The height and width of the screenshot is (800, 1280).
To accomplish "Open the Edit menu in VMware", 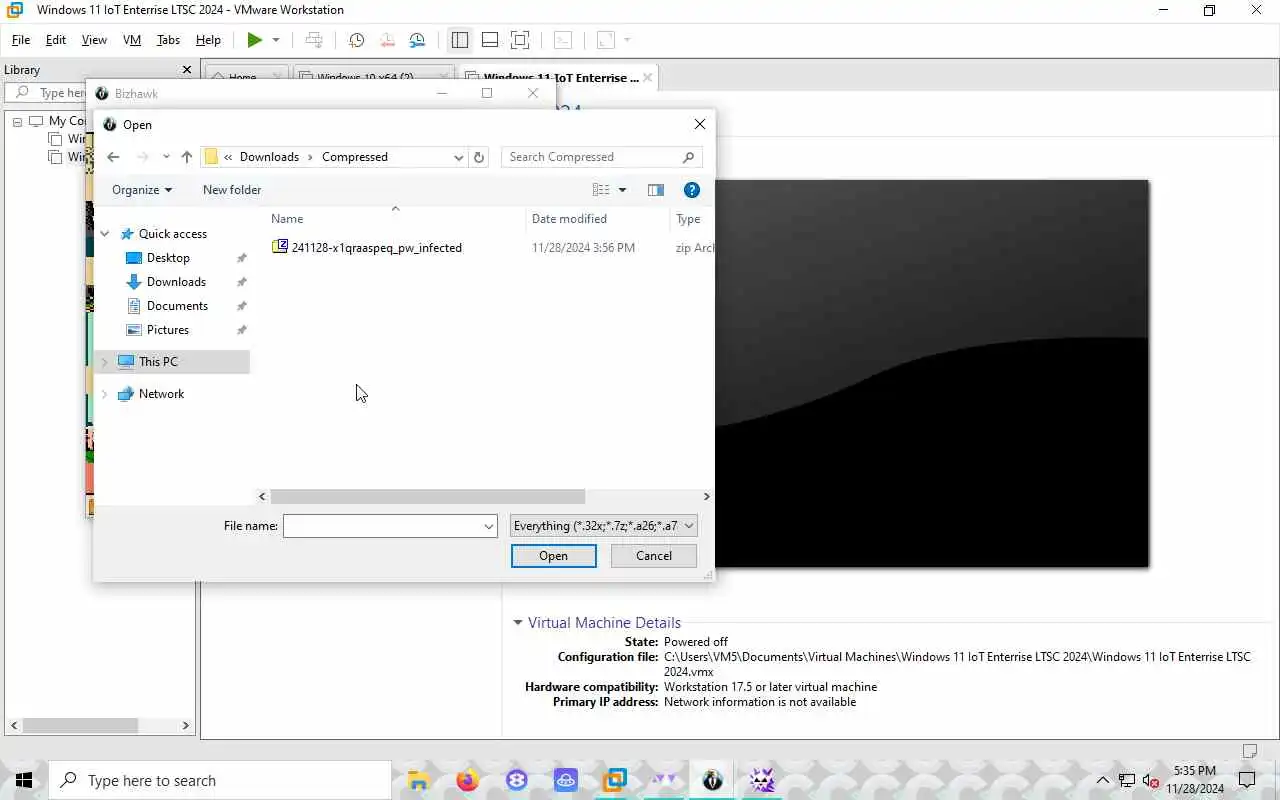I will (56, 40).
